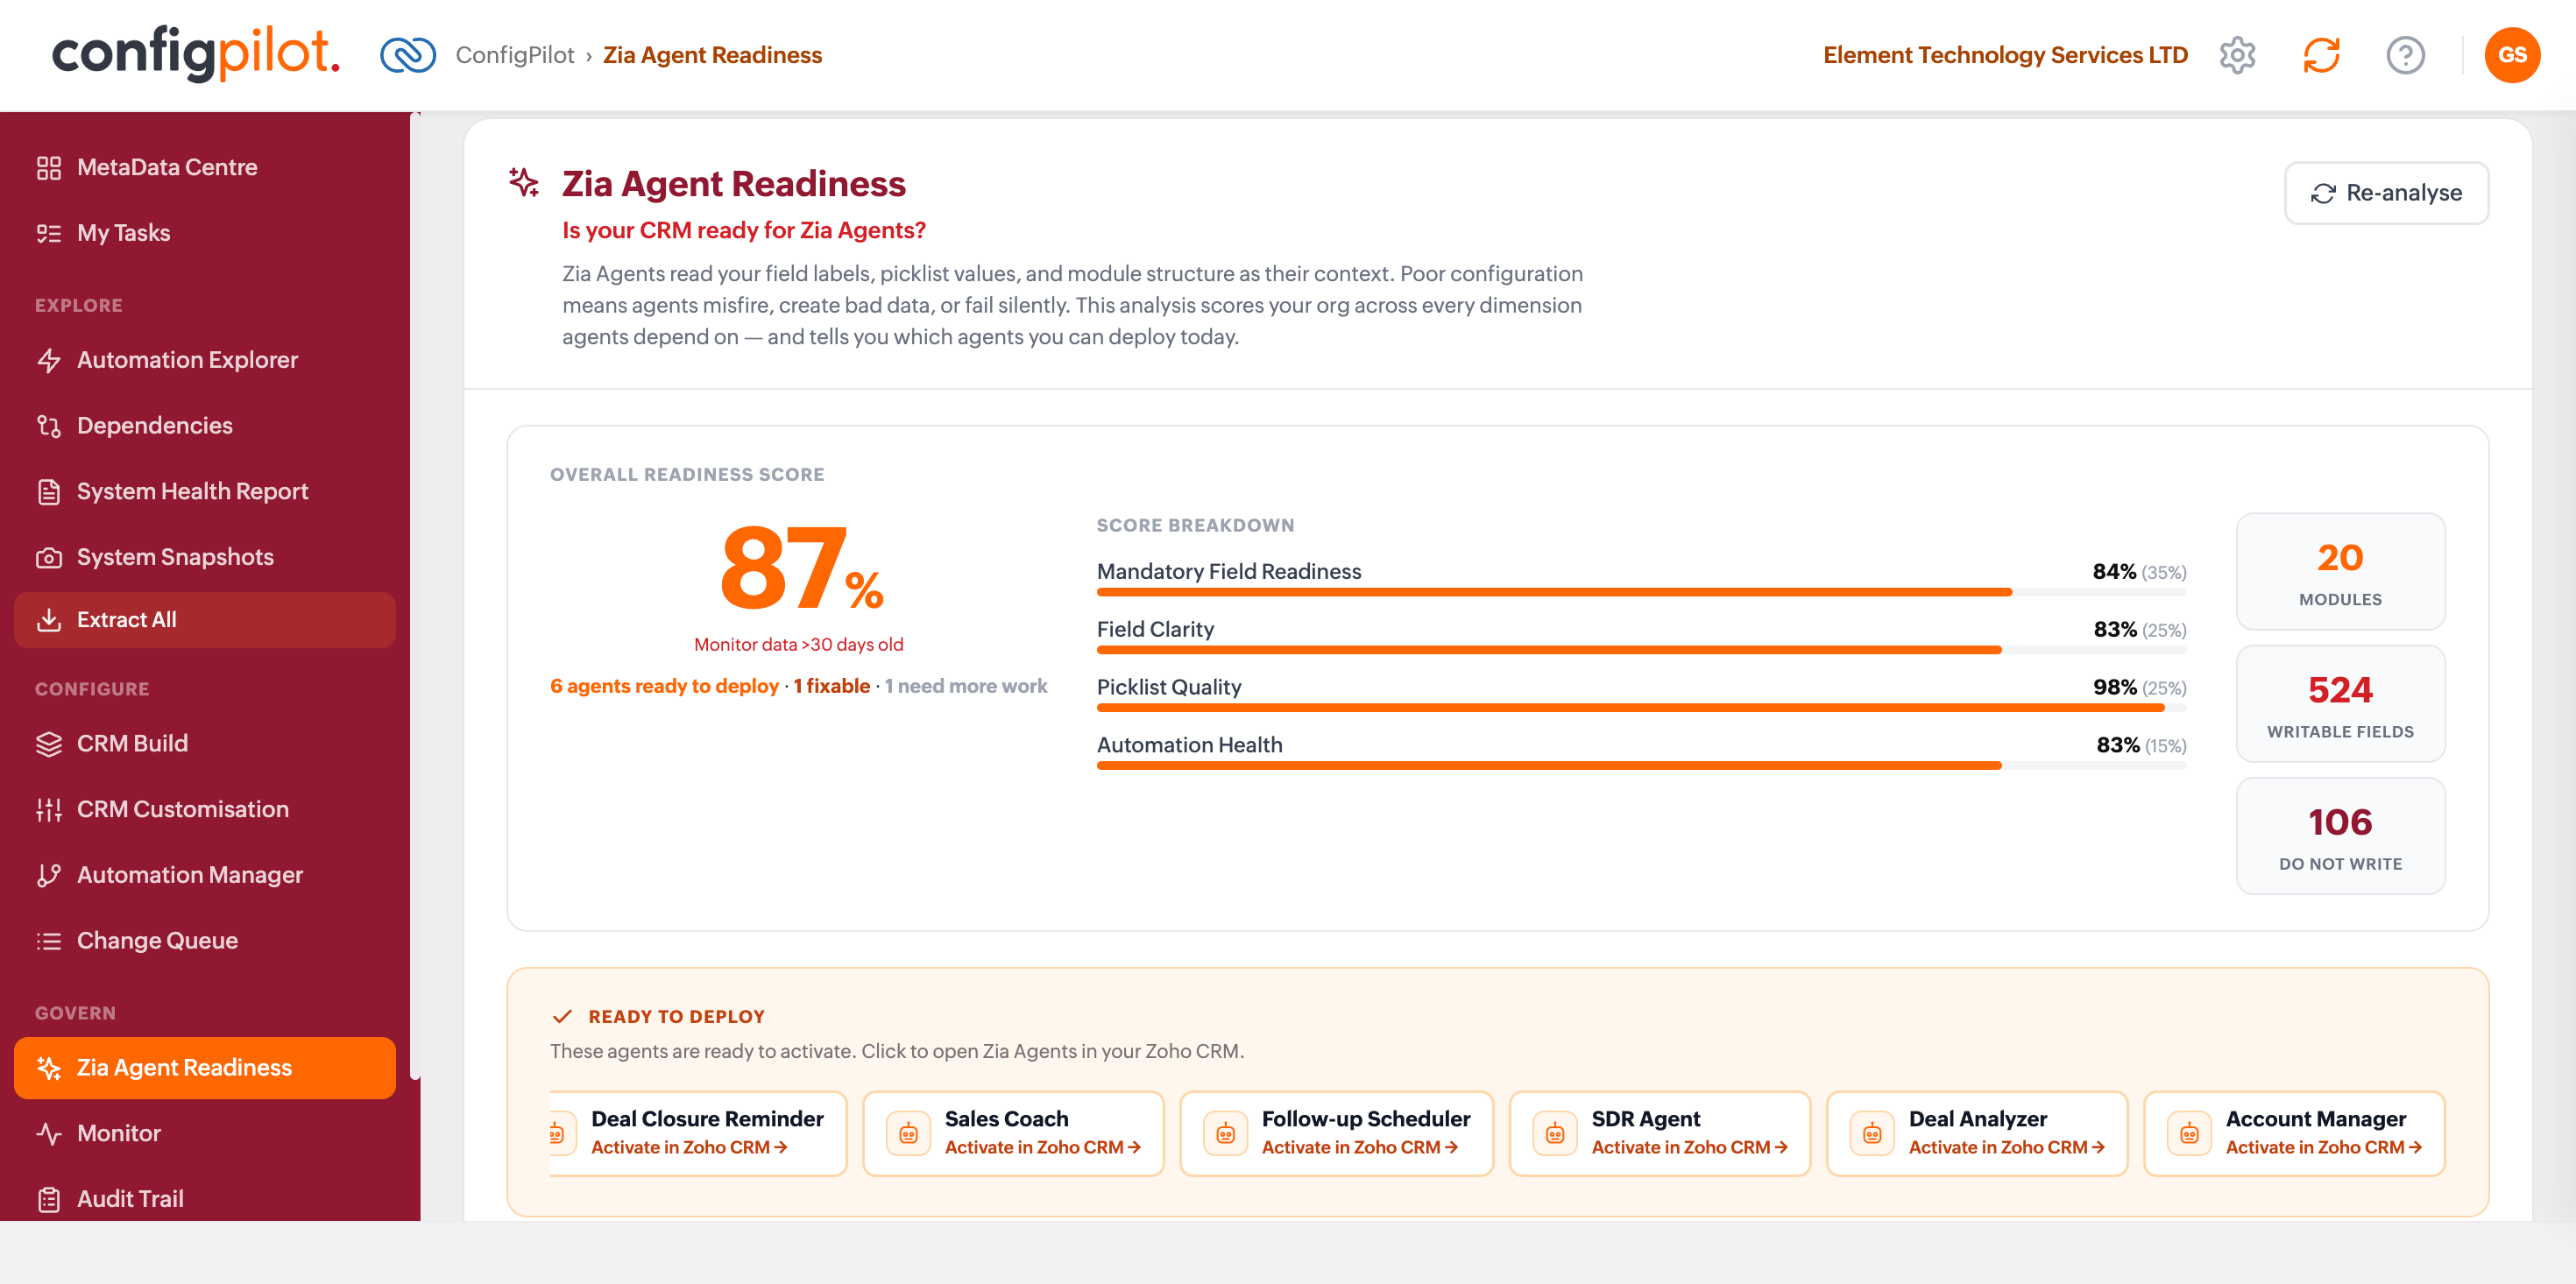
Task: Click the Zia Agent Readiness breadcrumb text
Action: (712, 55)
